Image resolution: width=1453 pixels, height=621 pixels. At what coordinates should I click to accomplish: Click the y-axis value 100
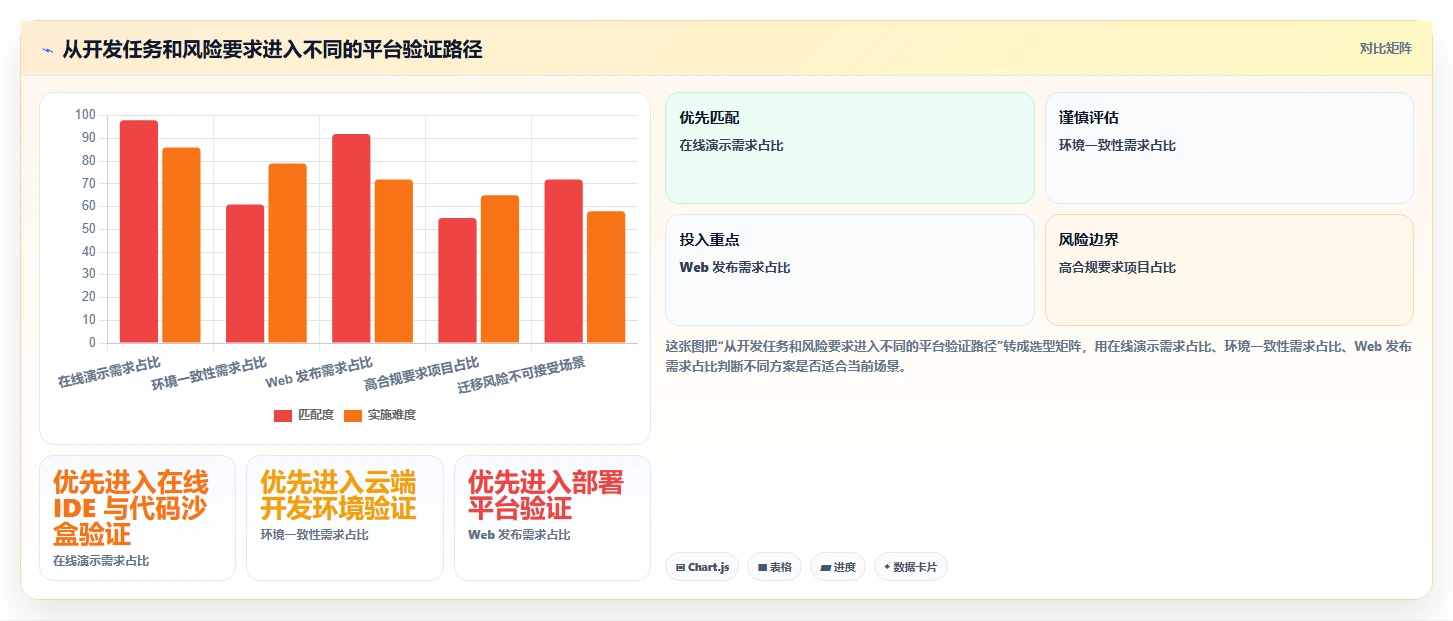click(x=85, y=115)
